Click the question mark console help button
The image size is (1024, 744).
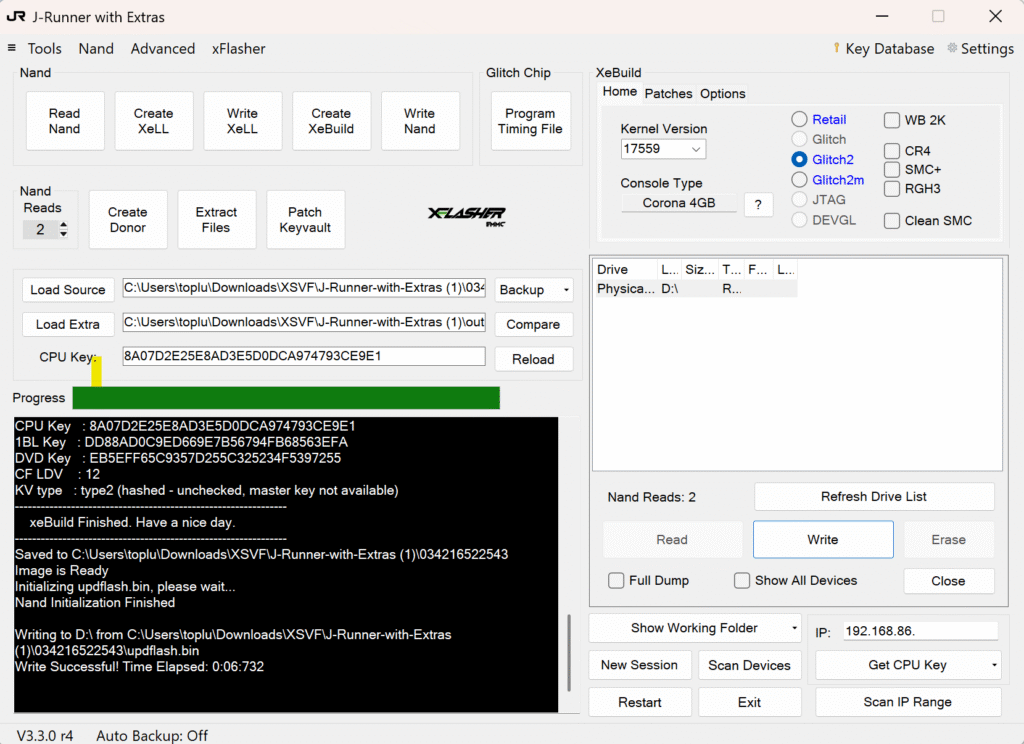(758, 204)
